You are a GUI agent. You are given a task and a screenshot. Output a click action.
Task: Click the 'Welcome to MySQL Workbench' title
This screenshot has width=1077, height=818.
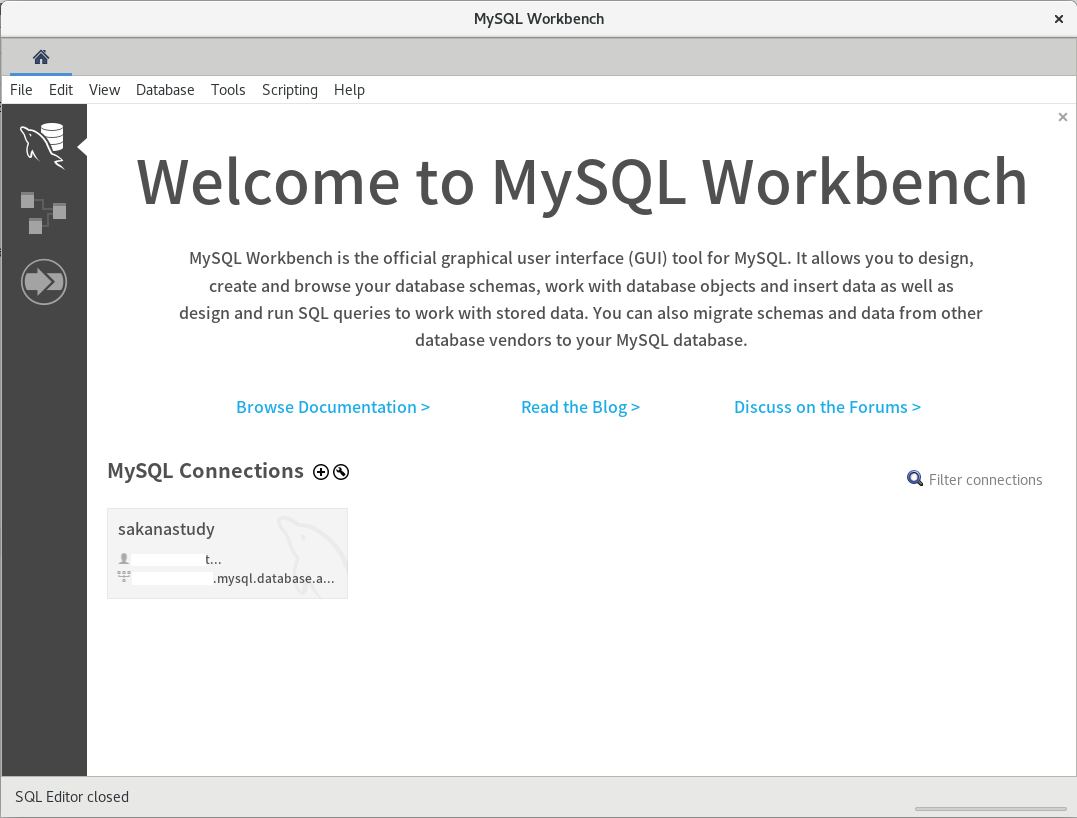click(582, 182)
